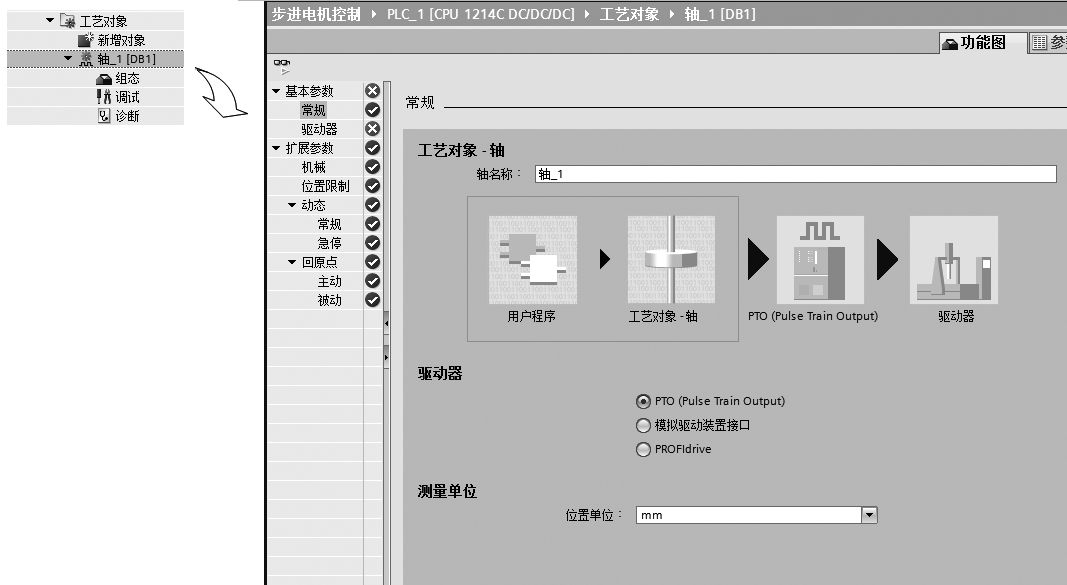Select PROFIdrive radio button
This screenshot has width=1067, height=585.
click(643, 449)
